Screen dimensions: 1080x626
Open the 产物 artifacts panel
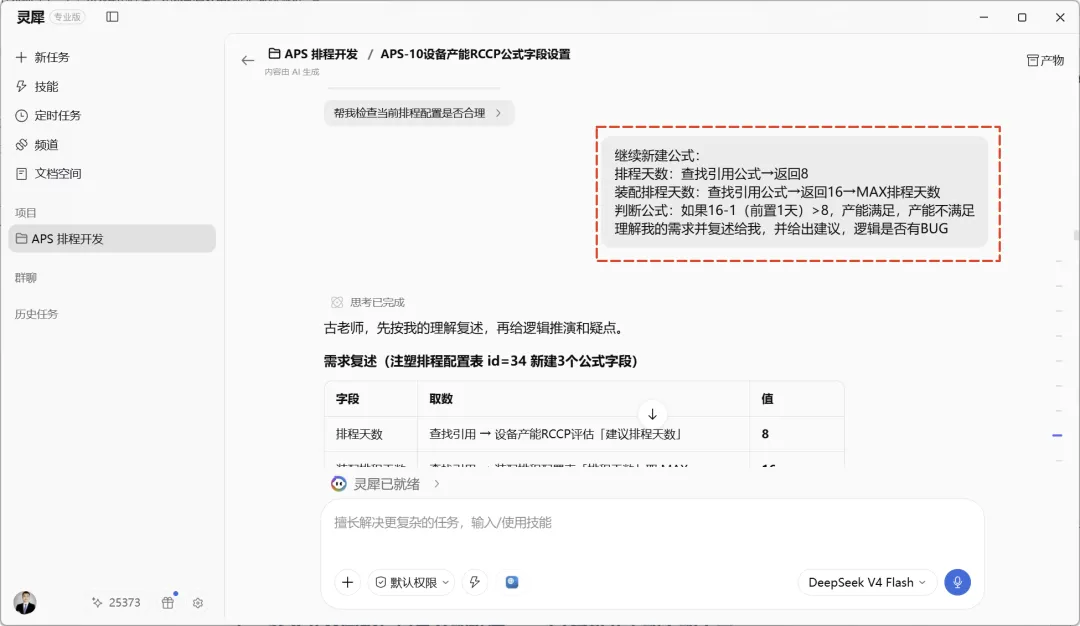pos(1045,60)
